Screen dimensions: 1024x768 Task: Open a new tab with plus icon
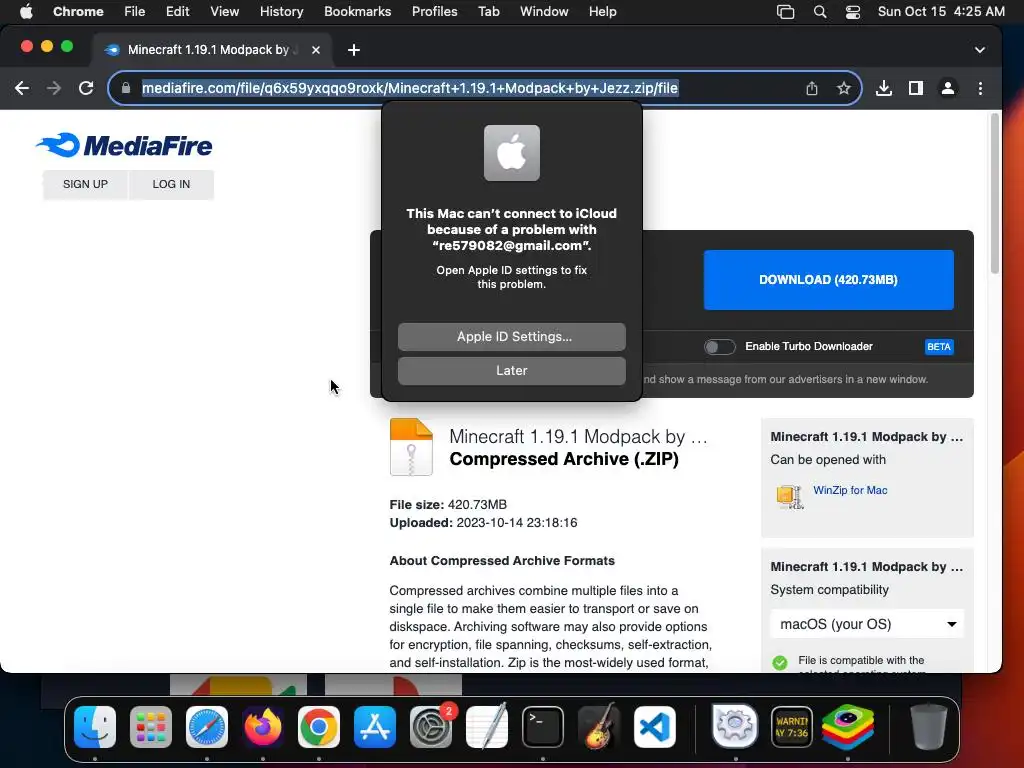pyautogui.click(x=353, y=50)
